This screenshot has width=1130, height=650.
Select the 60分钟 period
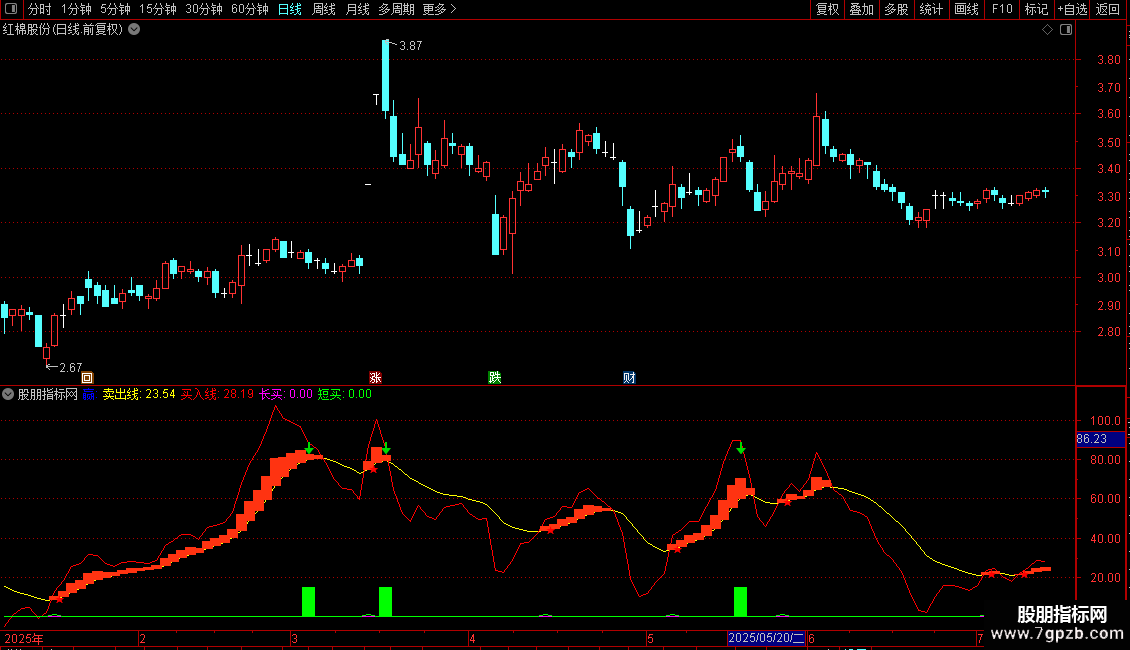point(249,9)
